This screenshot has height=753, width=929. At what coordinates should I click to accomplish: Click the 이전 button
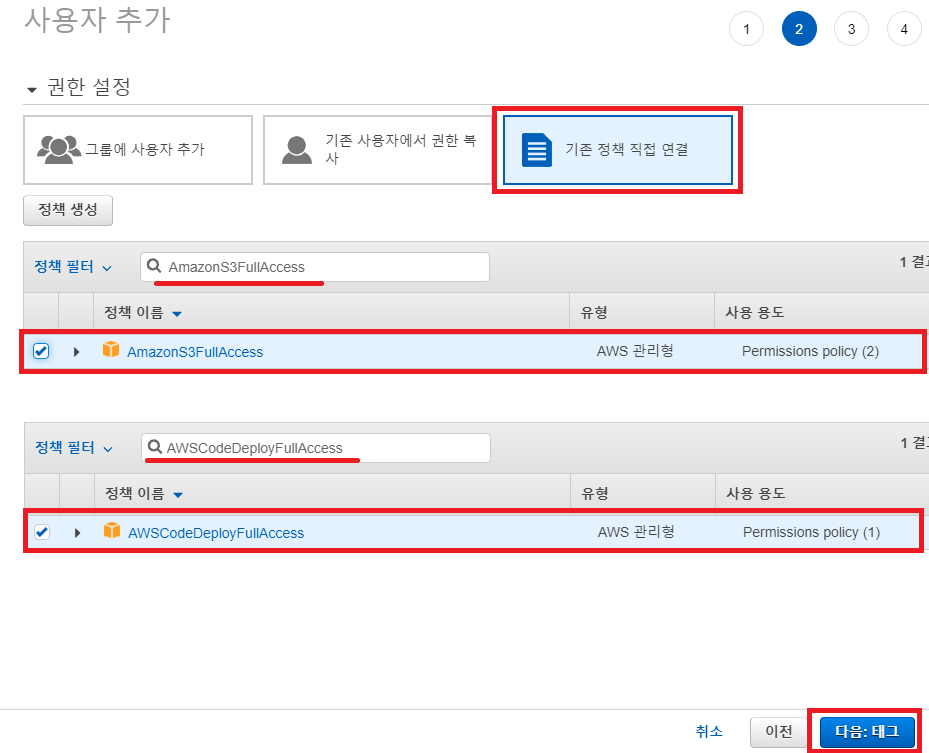[779, 732]
